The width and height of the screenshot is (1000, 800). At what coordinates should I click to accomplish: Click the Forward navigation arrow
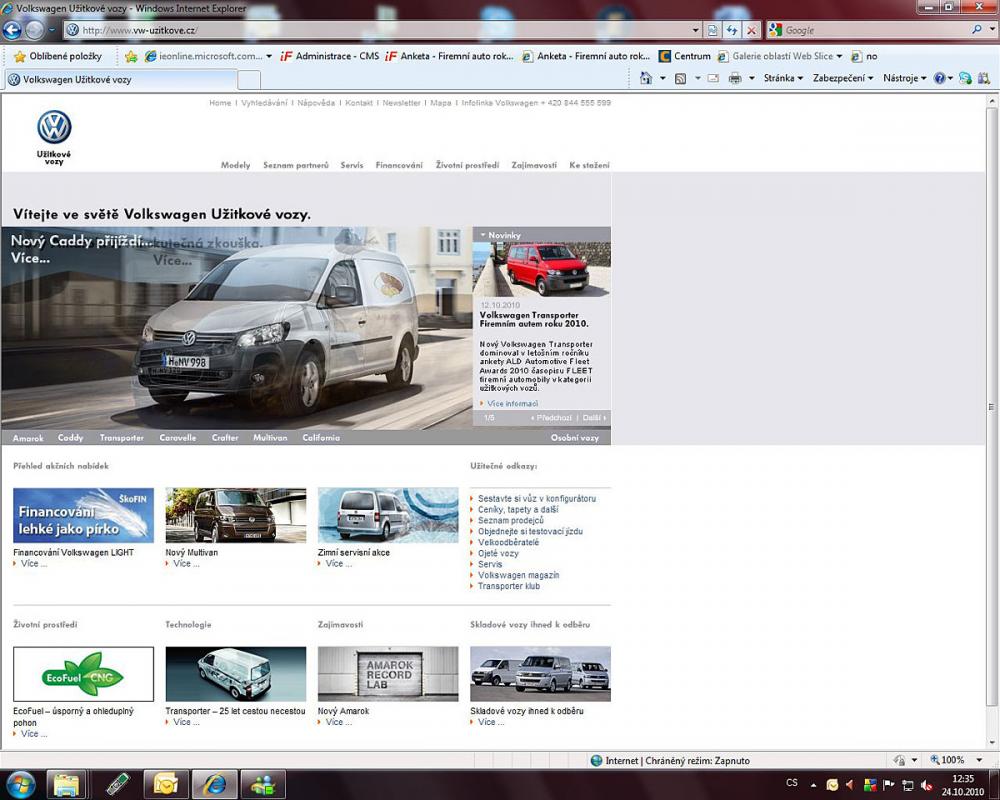coord(34,30)
